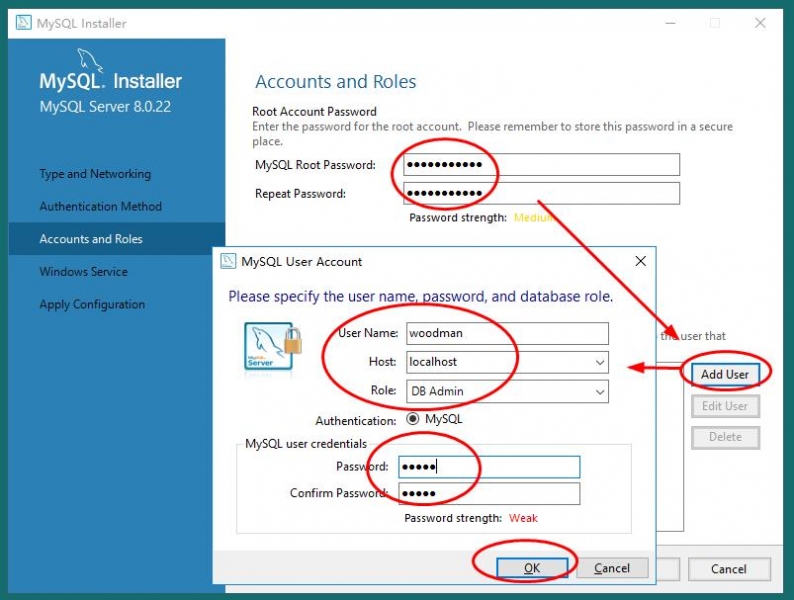Focus the User Name field with woodman

click(x=506, y=333)
